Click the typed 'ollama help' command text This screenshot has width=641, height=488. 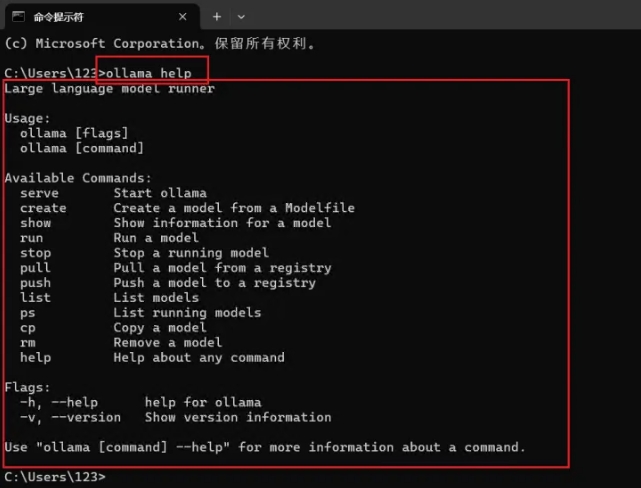click(x=149, y=74)
